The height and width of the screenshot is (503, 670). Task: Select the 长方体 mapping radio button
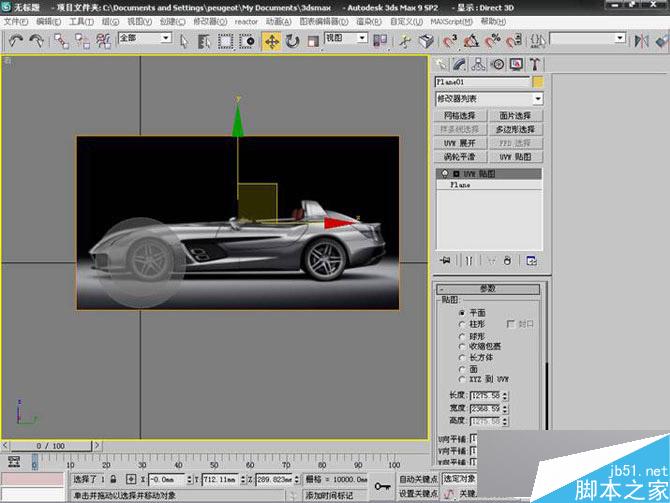(461, 357)
